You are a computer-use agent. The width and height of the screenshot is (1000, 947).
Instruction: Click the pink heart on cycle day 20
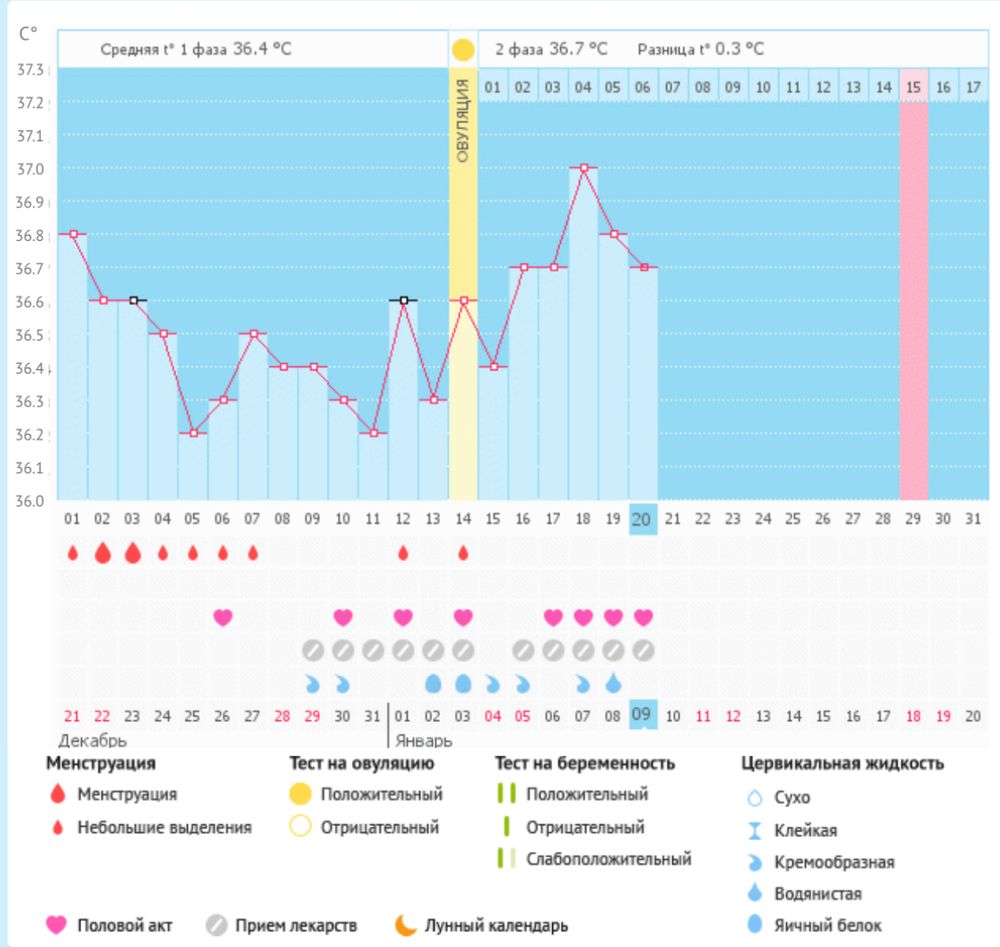coord(643,617)
